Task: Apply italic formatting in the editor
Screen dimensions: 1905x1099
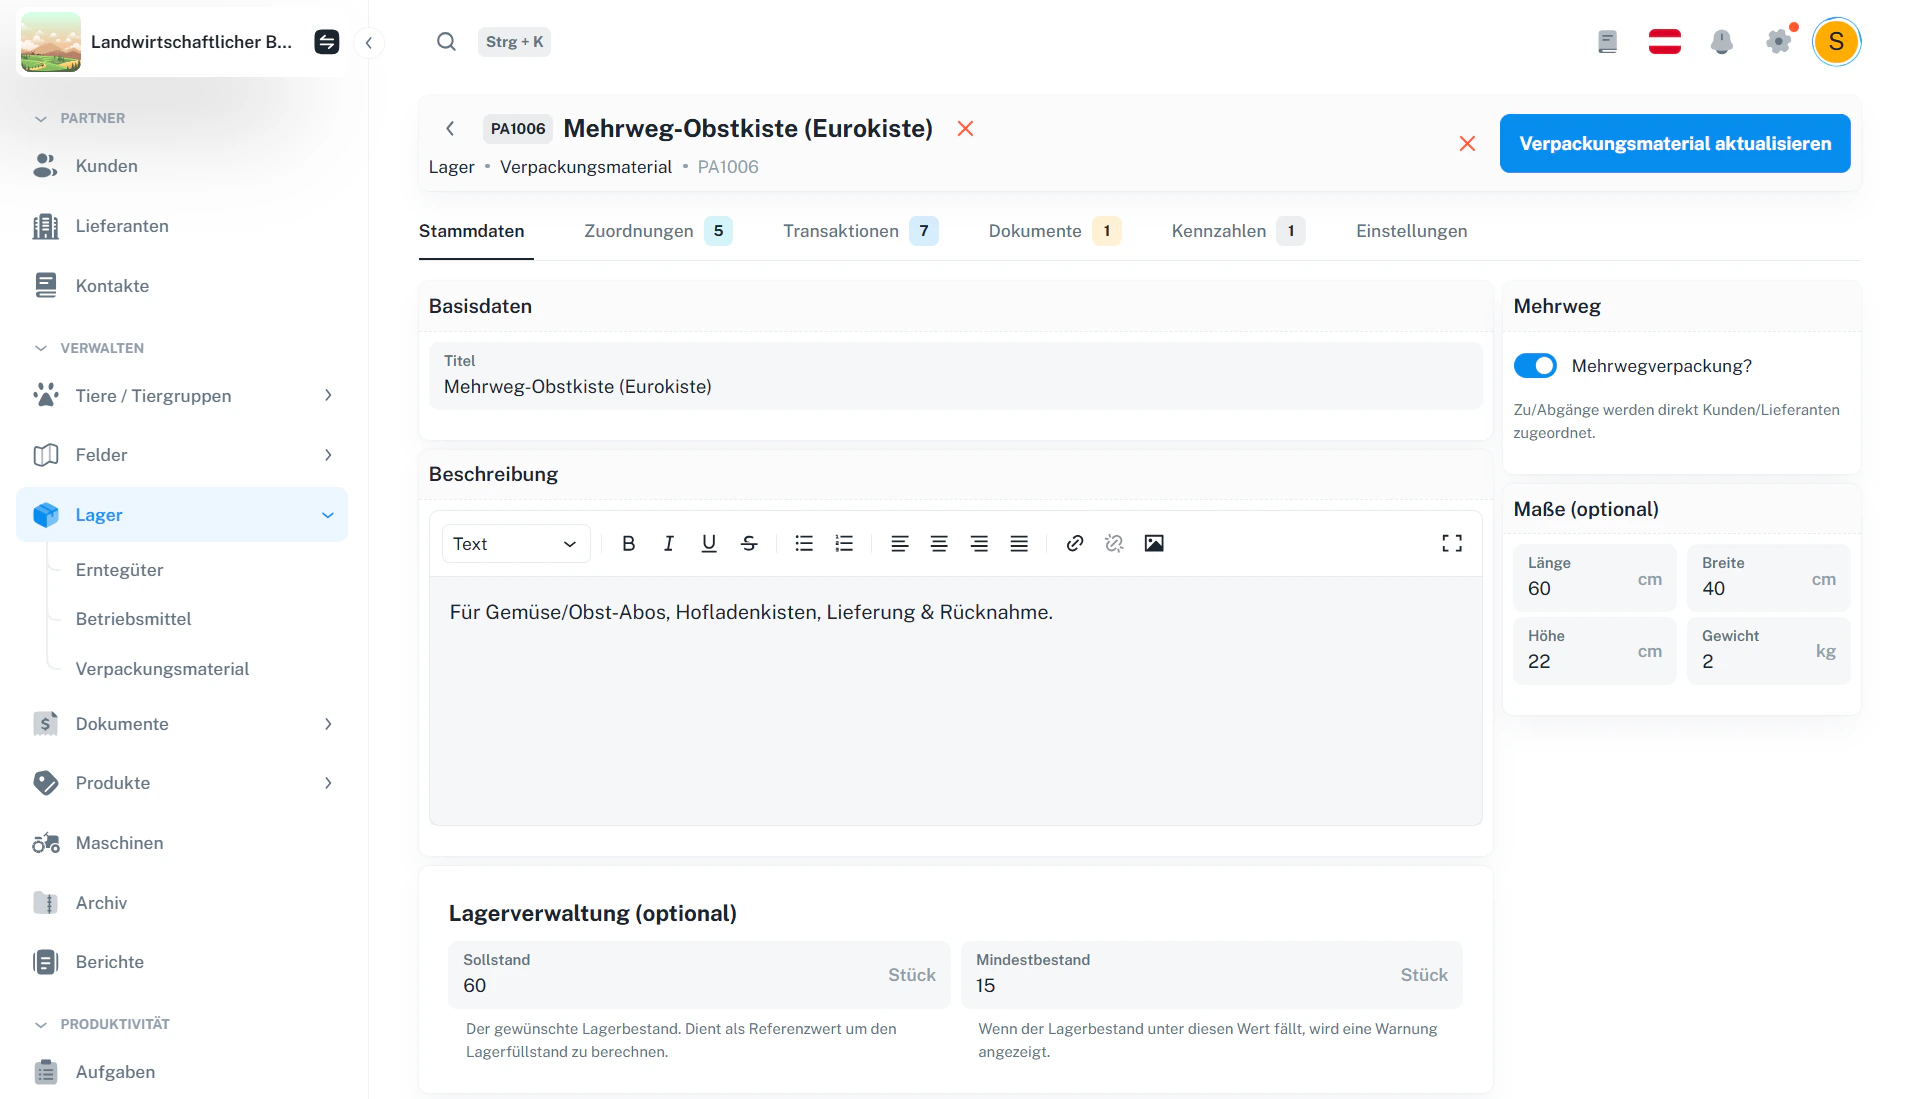Action: click(x=668, y=543)
